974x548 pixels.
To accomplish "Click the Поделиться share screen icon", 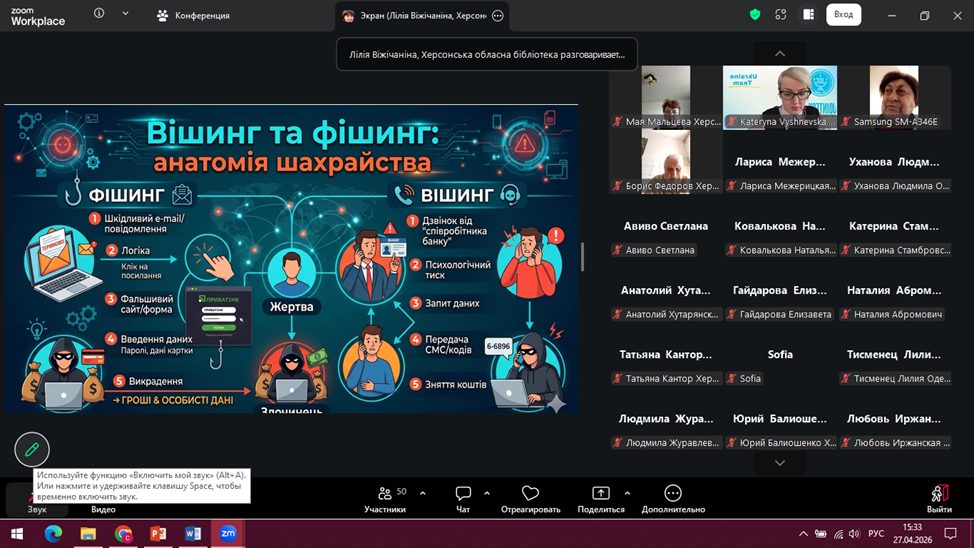I will tap(600, 494).
